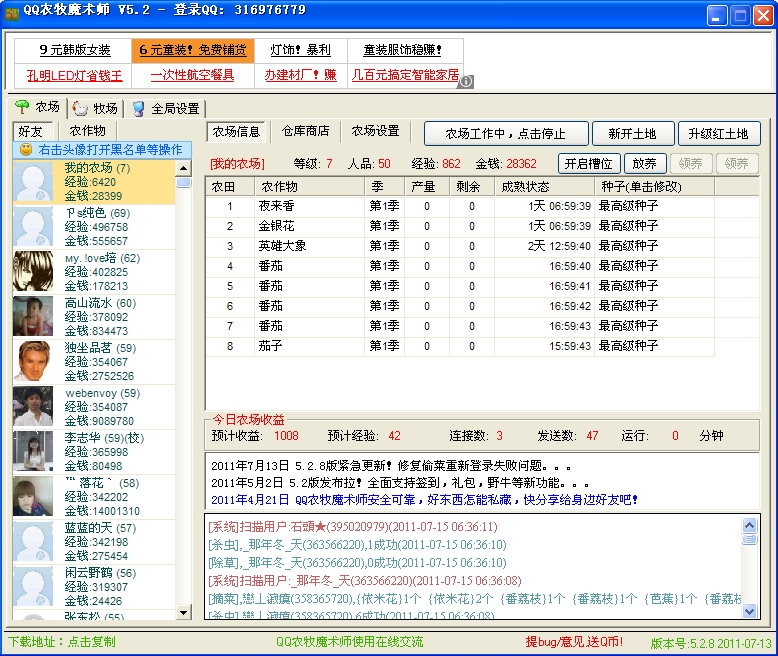Viewport: 778px width, 656px height.
Task: Click 农场工作中，点击停止 button
Action: (506, 133)
